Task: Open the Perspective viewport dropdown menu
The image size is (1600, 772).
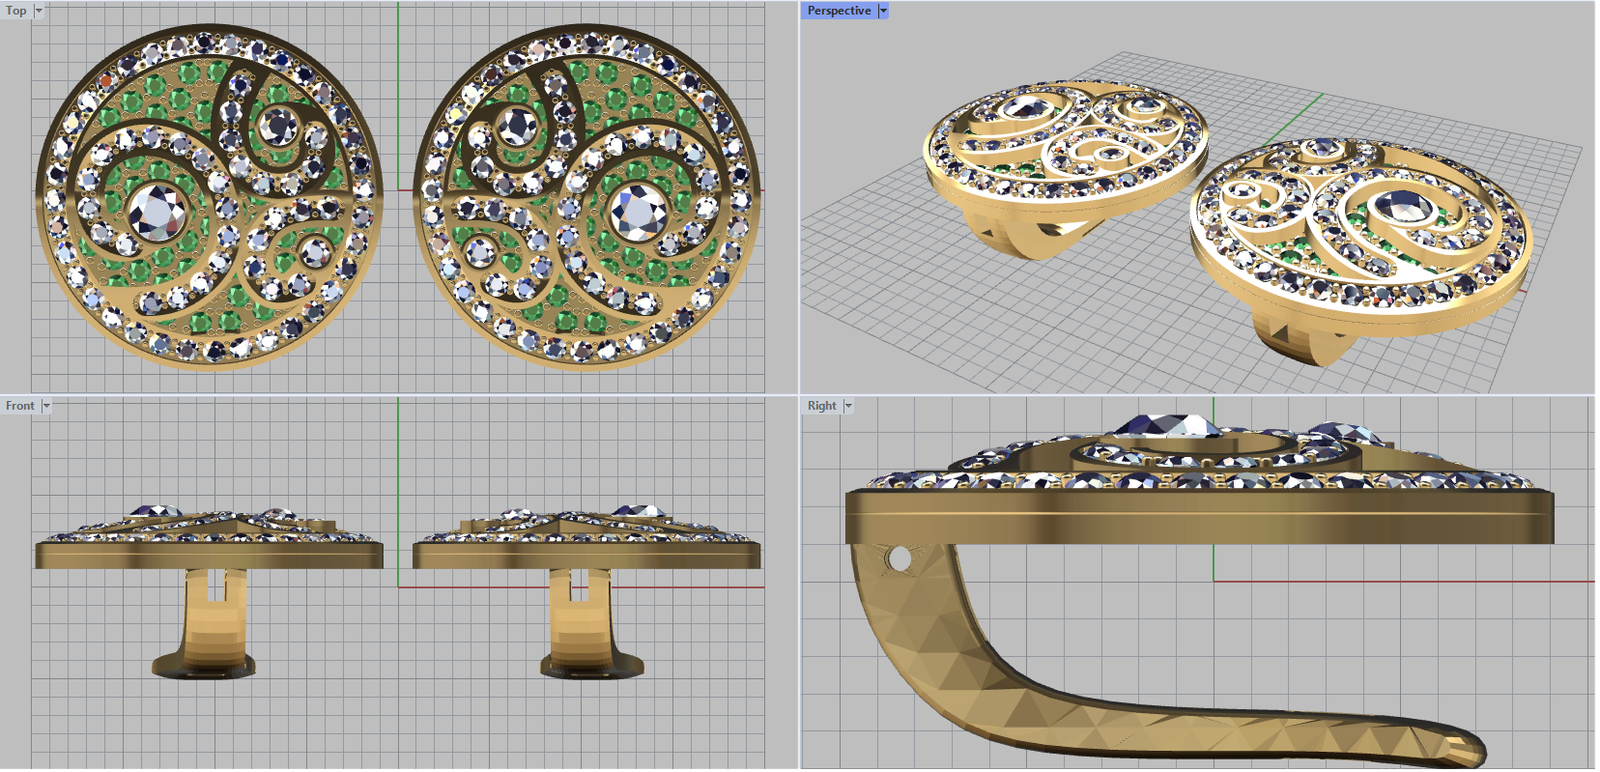Action: click(883, 11)
